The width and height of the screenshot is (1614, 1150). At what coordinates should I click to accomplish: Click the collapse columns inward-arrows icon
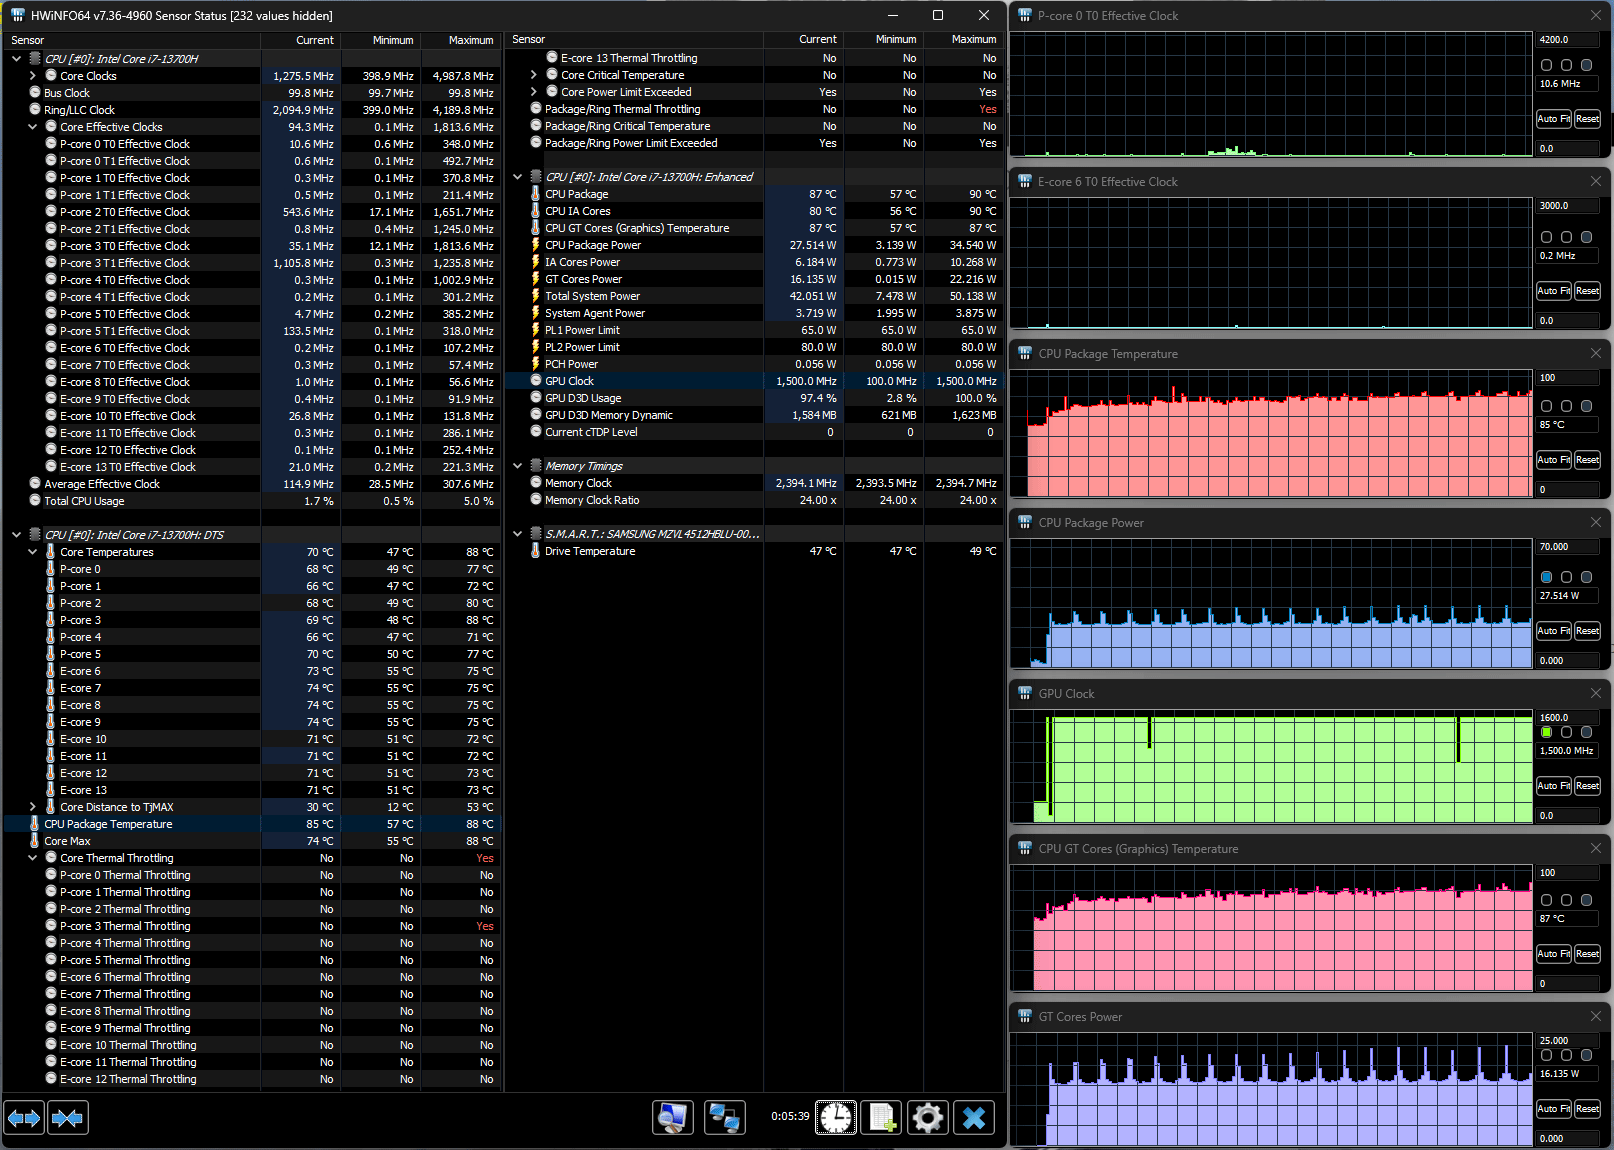pos(68,1117)
